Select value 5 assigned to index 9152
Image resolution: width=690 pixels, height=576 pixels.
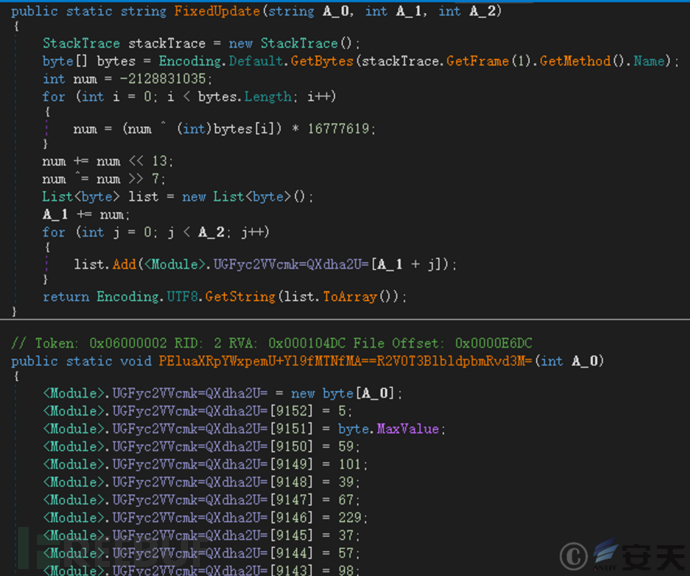(342, 411)
